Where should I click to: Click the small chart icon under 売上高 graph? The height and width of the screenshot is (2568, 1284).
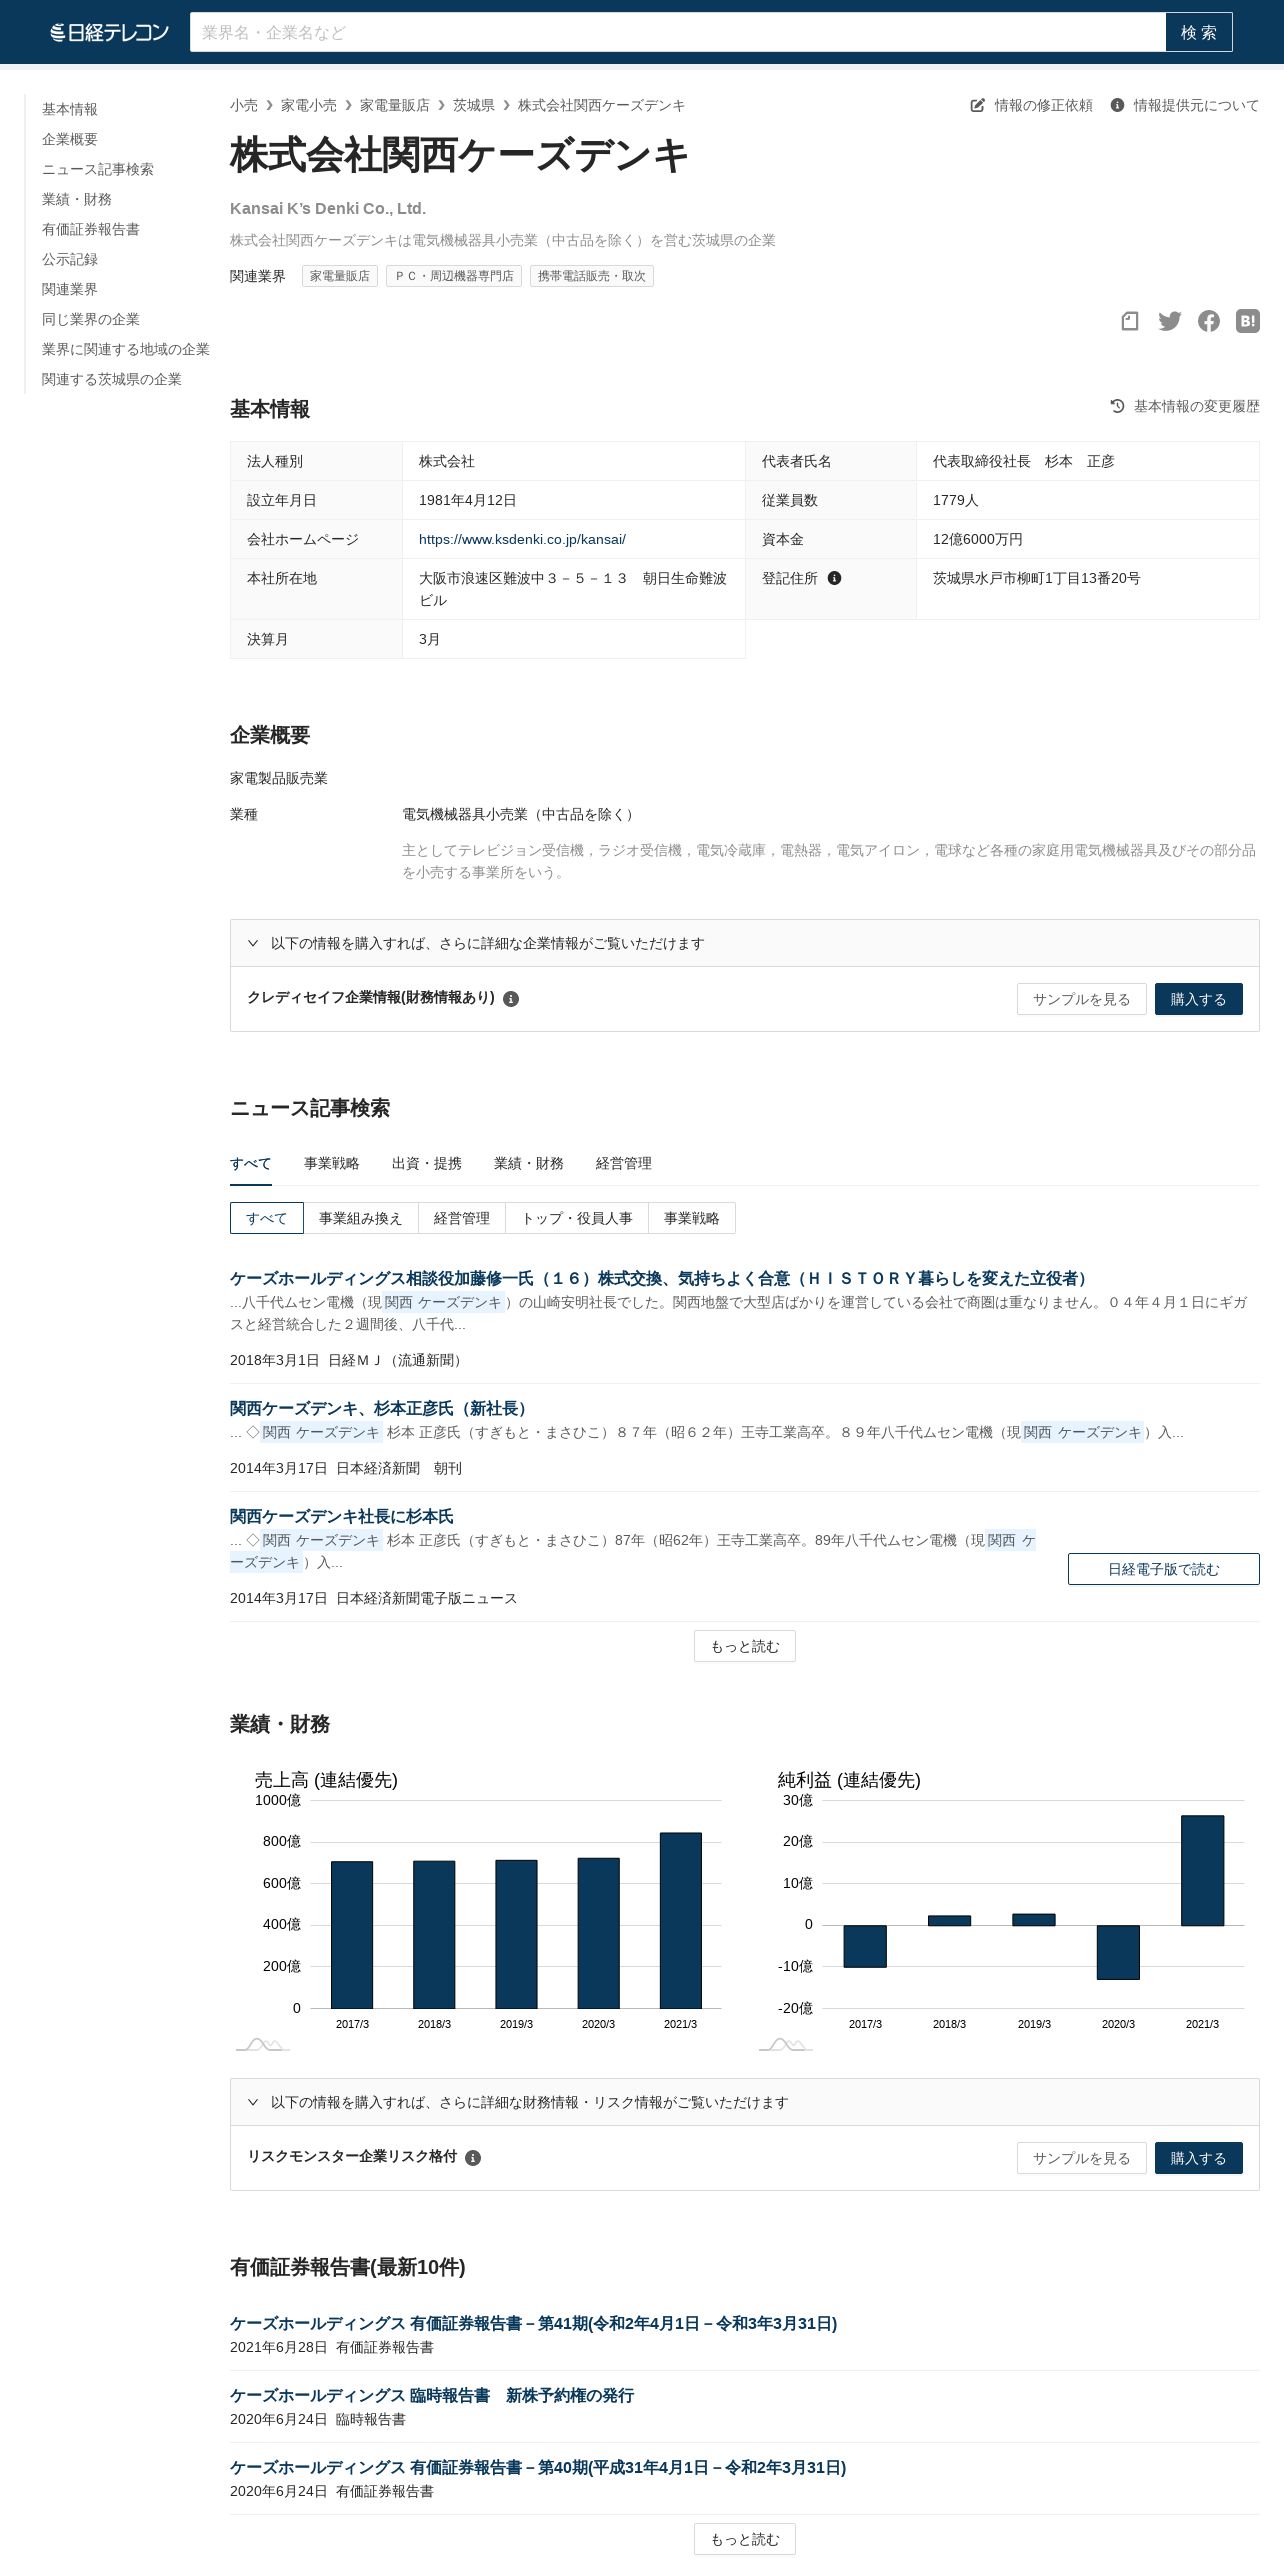tap(262, 2045)
